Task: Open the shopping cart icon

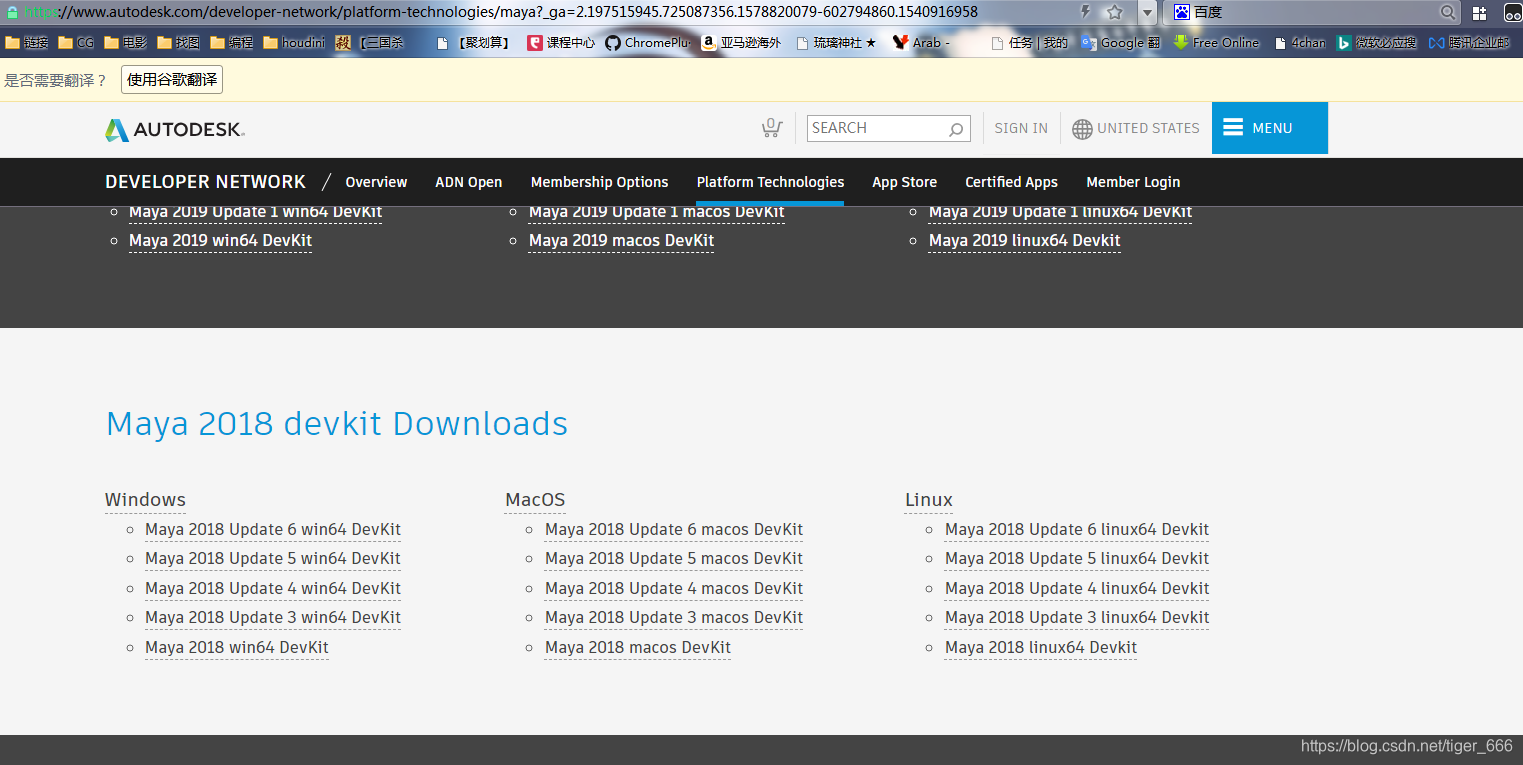Action: [x=771, y=128]
